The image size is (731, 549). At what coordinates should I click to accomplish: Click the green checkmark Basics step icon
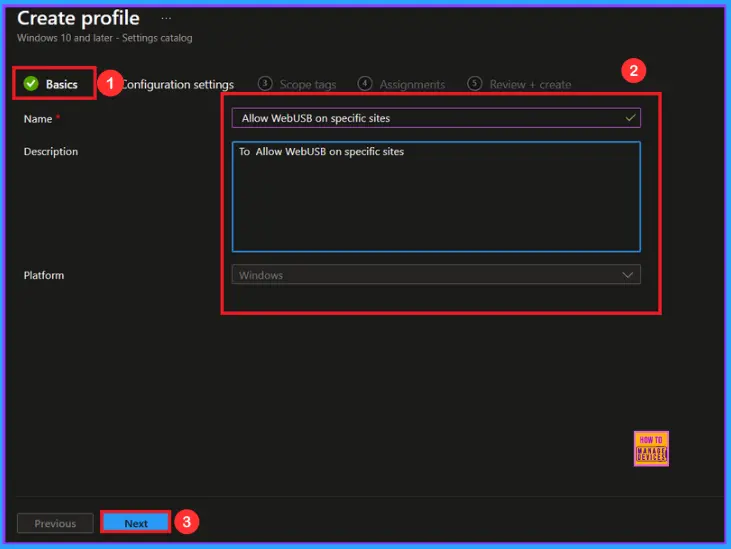coord(31,83)
